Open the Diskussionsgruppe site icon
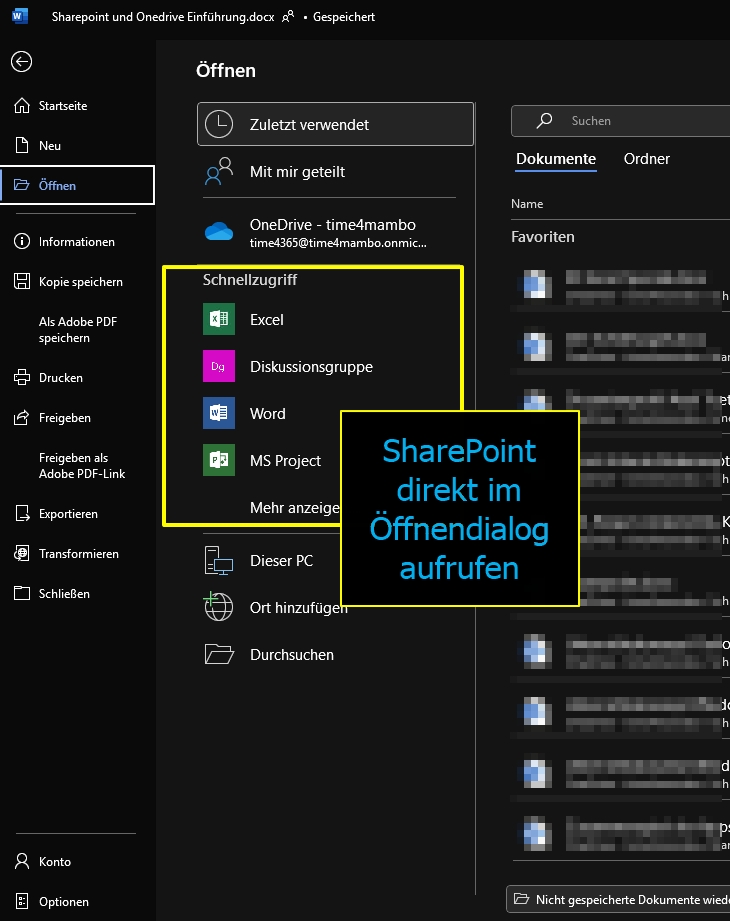The image size is (730, 921). point(218,367)
